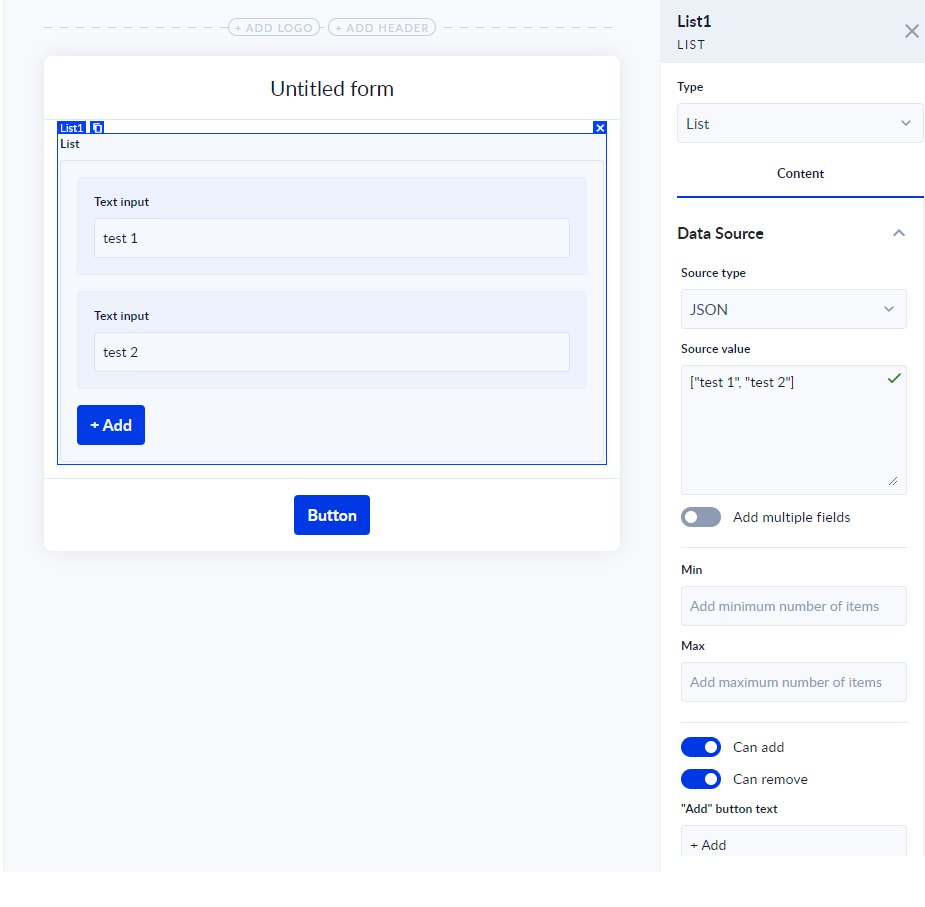Image resolution: width=925 pixels, height=907 pixels.
Task: Toggle the Add multiple fields switch
Action: click(700, 517)
